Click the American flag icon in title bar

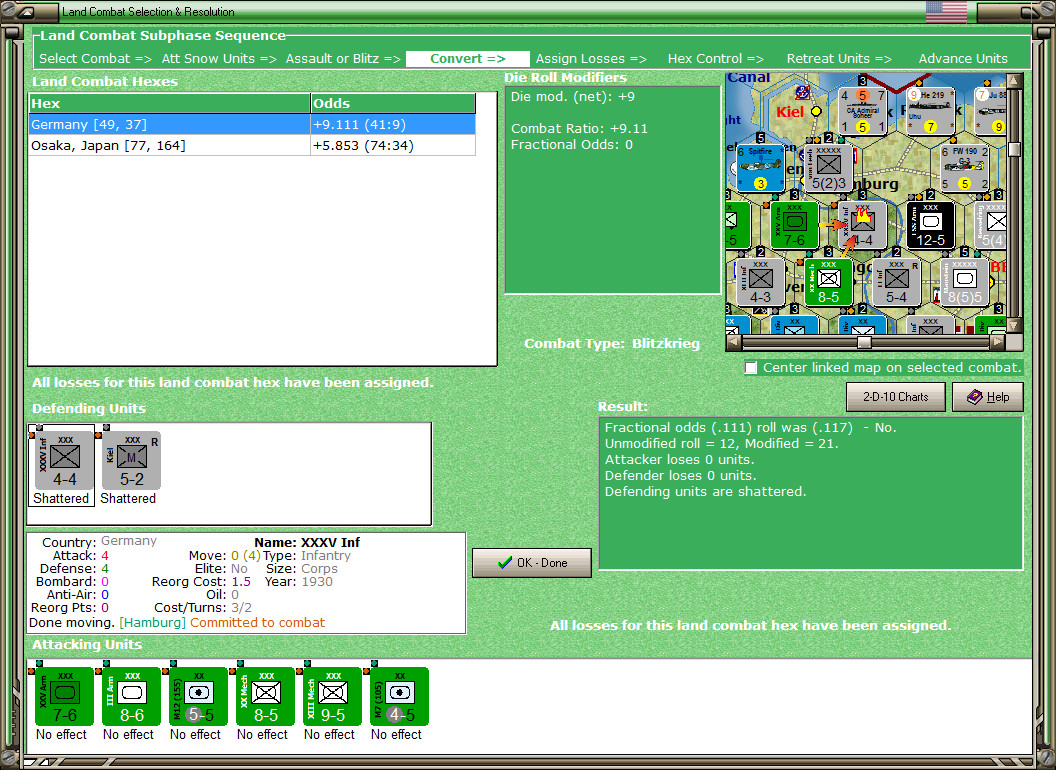coord(946,11)
